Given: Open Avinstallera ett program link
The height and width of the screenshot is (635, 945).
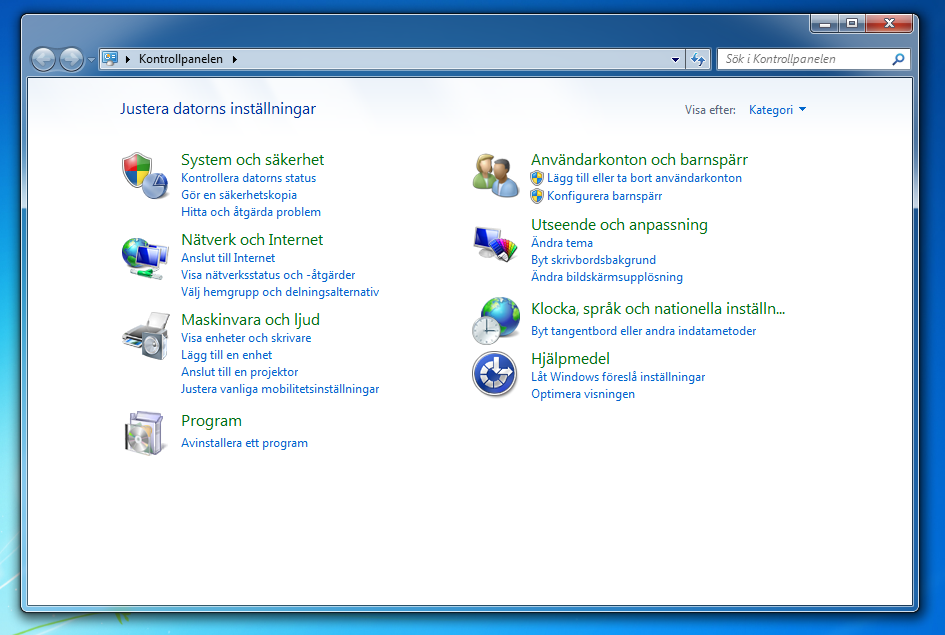Looking at the screenshot, I should (244, 443).
